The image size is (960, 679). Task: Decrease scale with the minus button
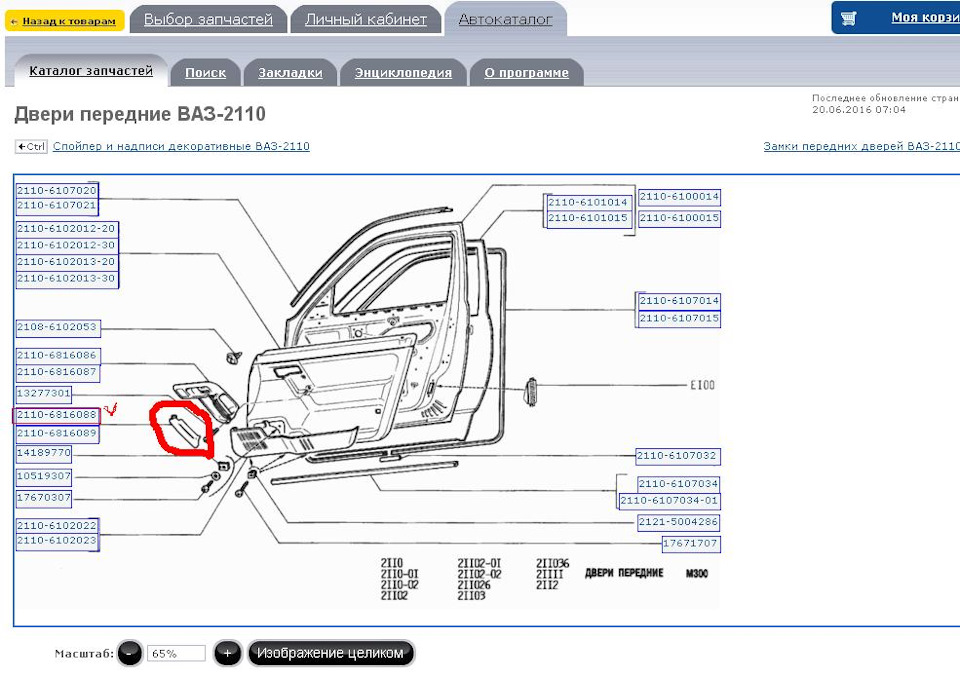130,653
